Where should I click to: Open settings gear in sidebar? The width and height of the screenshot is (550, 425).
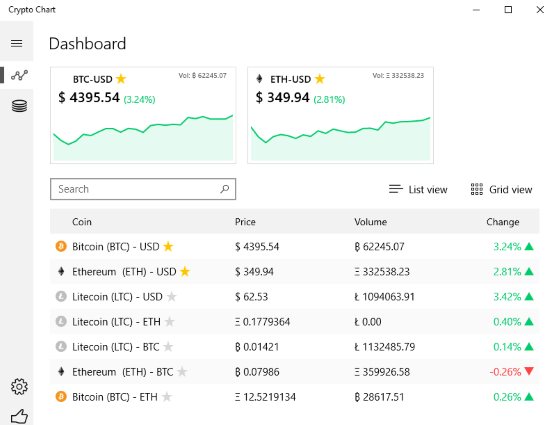tap(19, 386)
